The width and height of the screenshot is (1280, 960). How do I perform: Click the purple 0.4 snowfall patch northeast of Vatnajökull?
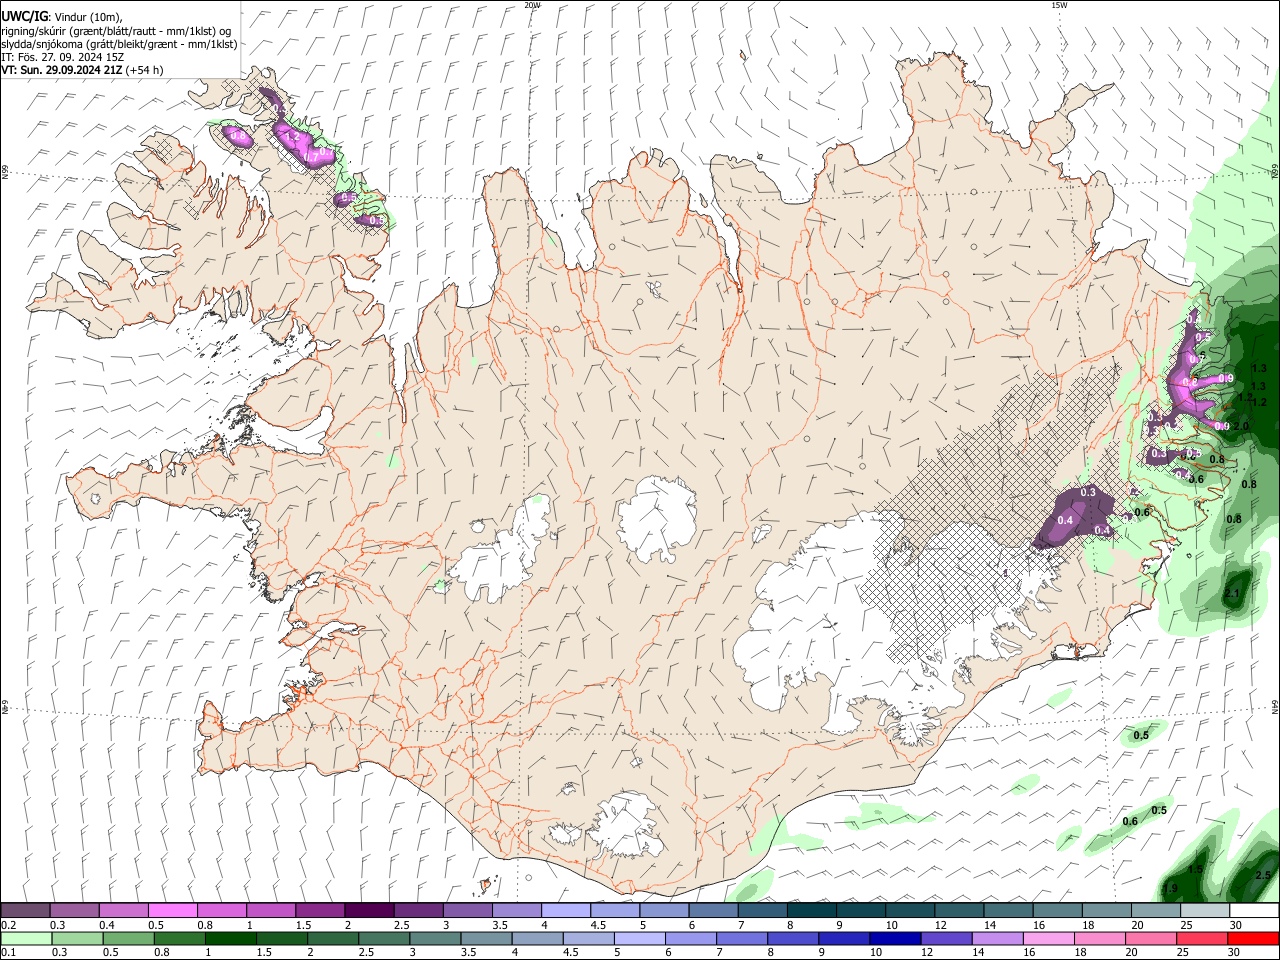(1065, 519)
